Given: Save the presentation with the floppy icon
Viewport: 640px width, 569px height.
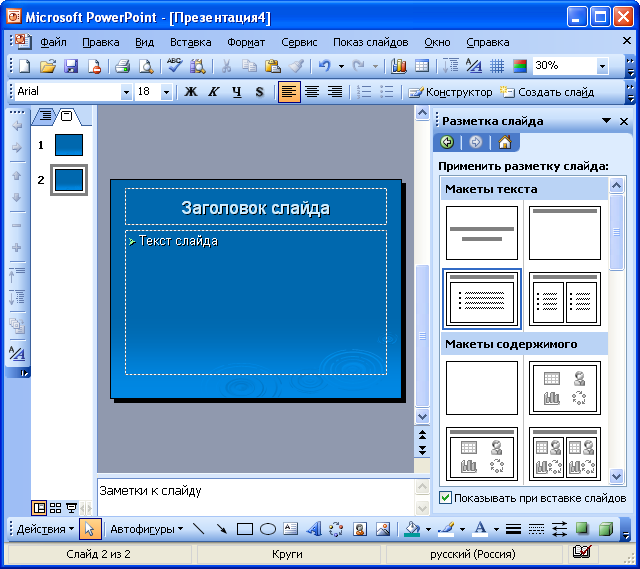Looking at the screenshot, I should click(71, 66).
